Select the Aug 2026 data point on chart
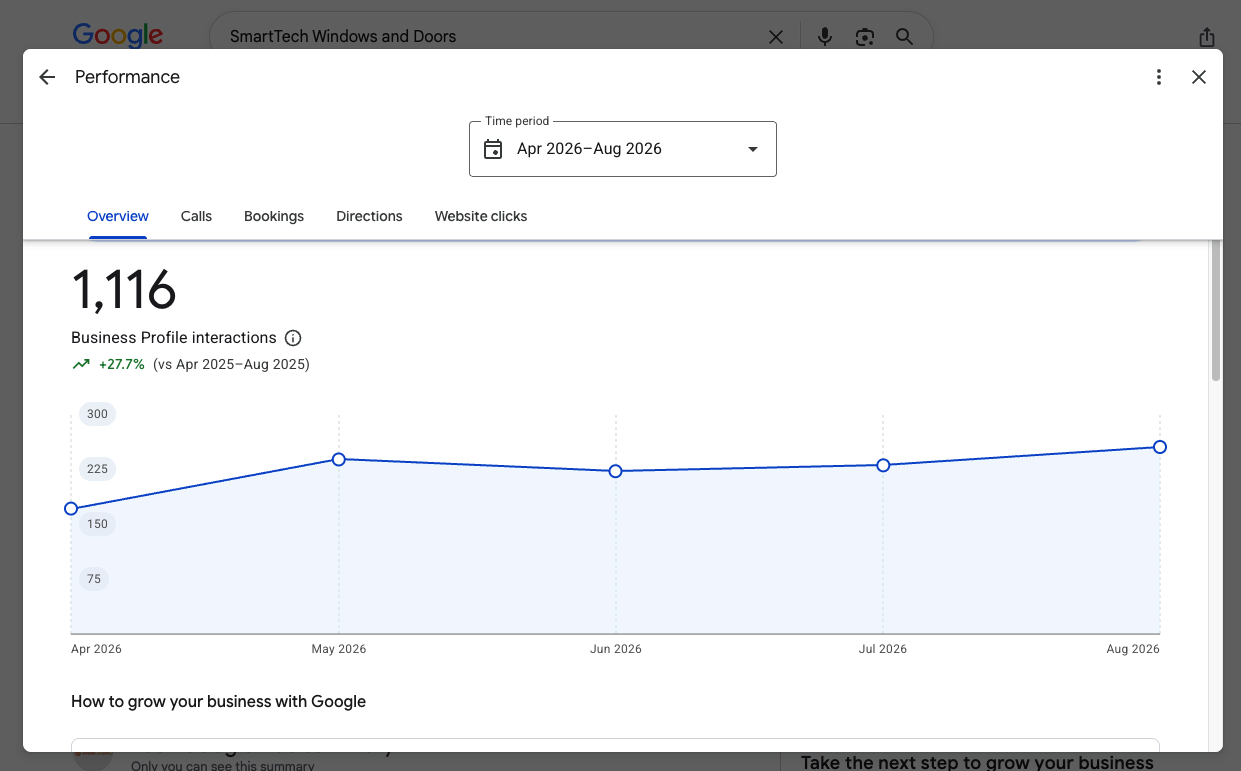The image size is (1241, 771). pos(1160,447)
